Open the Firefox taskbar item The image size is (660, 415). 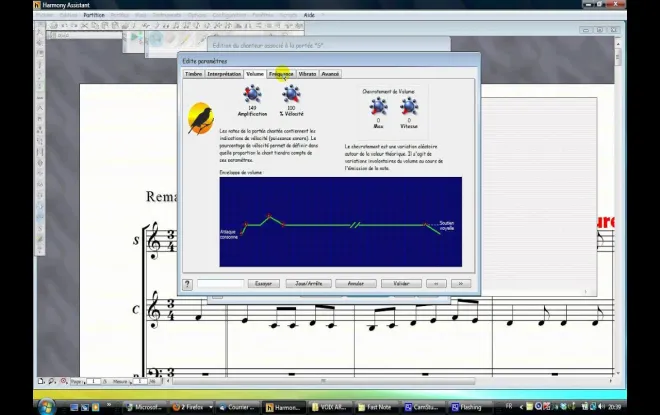click(x=191, y=407)
